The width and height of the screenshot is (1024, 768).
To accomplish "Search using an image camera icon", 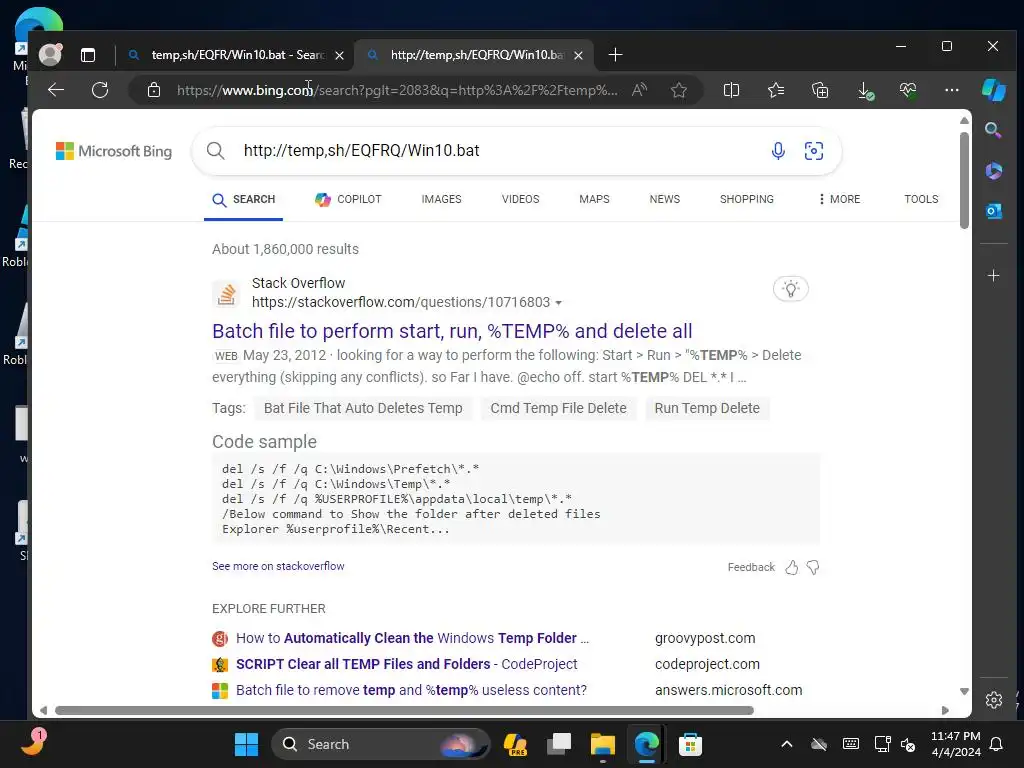I will pyautogui.click(x=814, y=151).
